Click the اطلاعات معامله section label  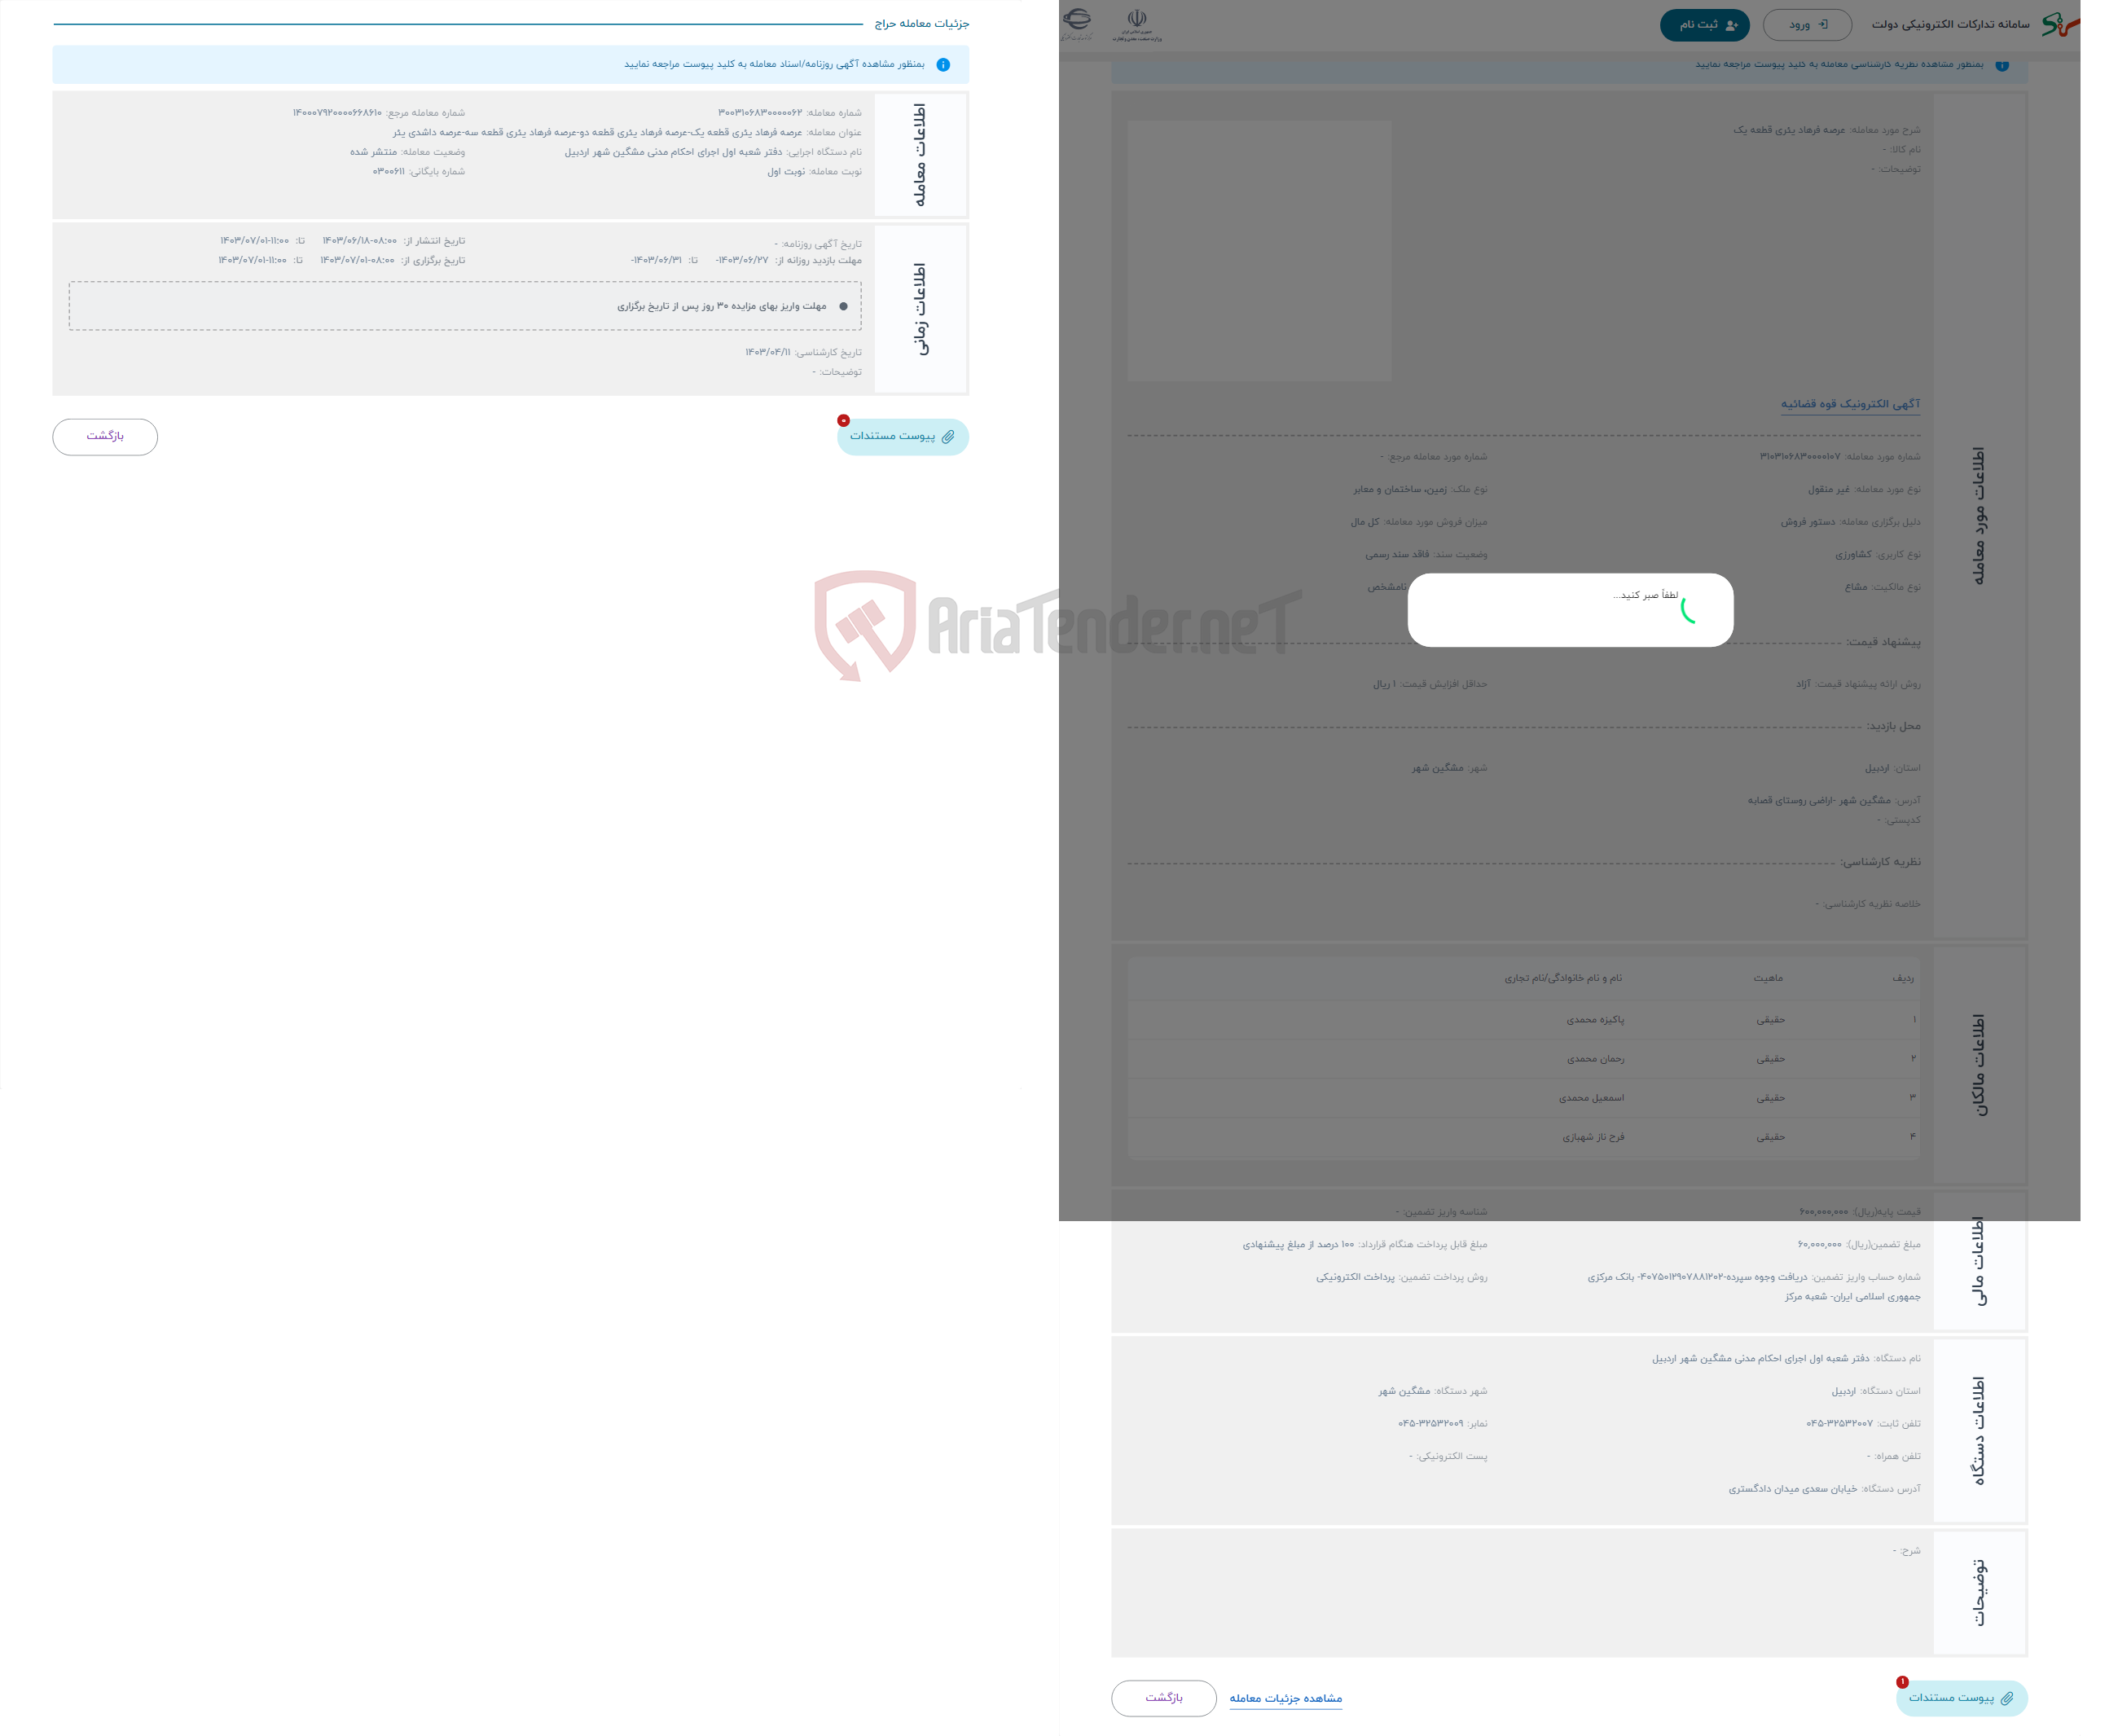click(x=920, y=155)
